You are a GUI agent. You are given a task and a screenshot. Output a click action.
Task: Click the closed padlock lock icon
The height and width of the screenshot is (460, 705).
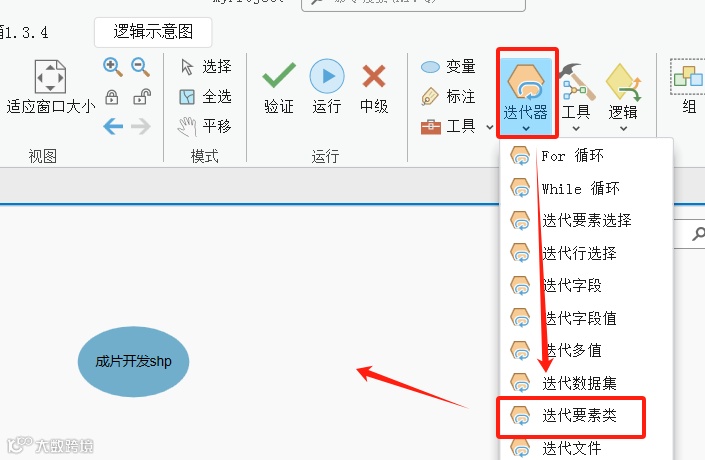[112, 97]
